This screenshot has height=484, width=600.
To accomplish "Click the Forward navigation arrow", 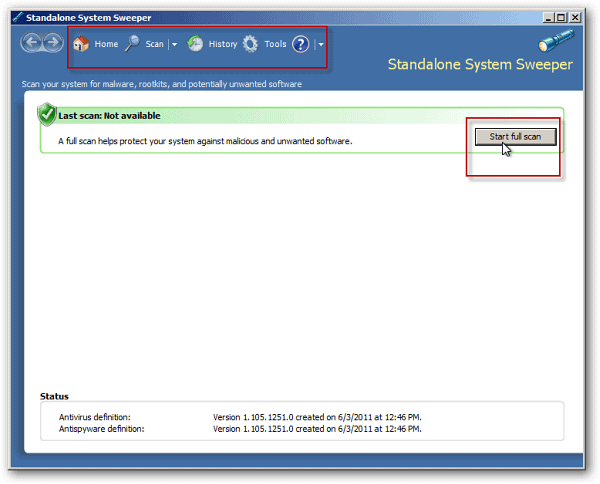I will (x=53, y=44).
